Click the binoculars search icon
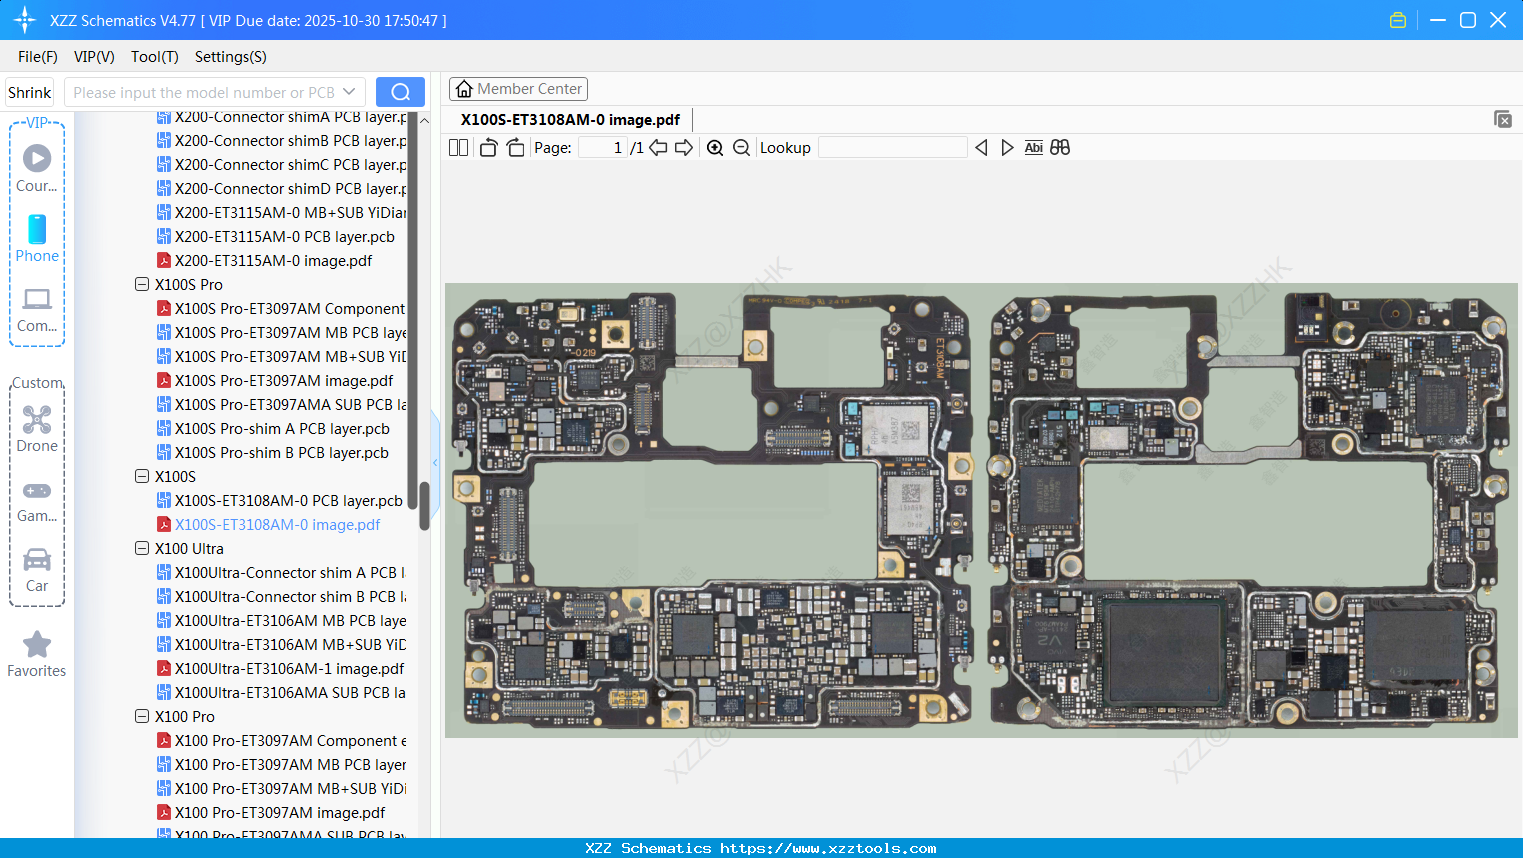This screenshot has height=858, width=1523. (1060, 148)
